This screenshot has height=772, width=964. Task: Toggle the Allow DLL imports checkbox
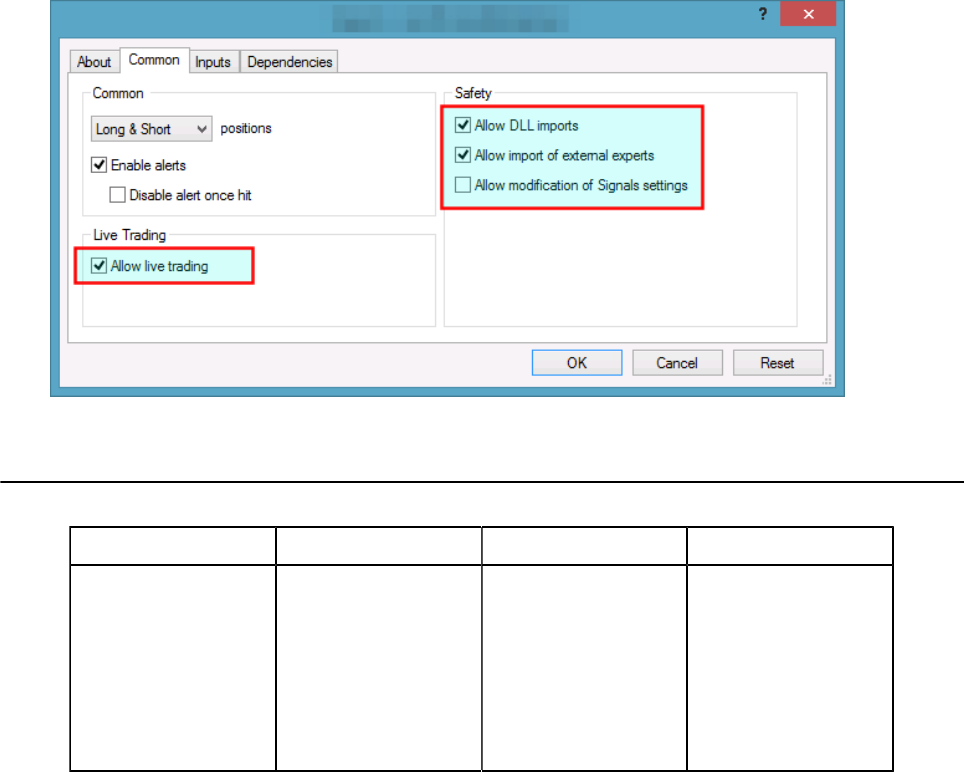click(x=462, y=125)
